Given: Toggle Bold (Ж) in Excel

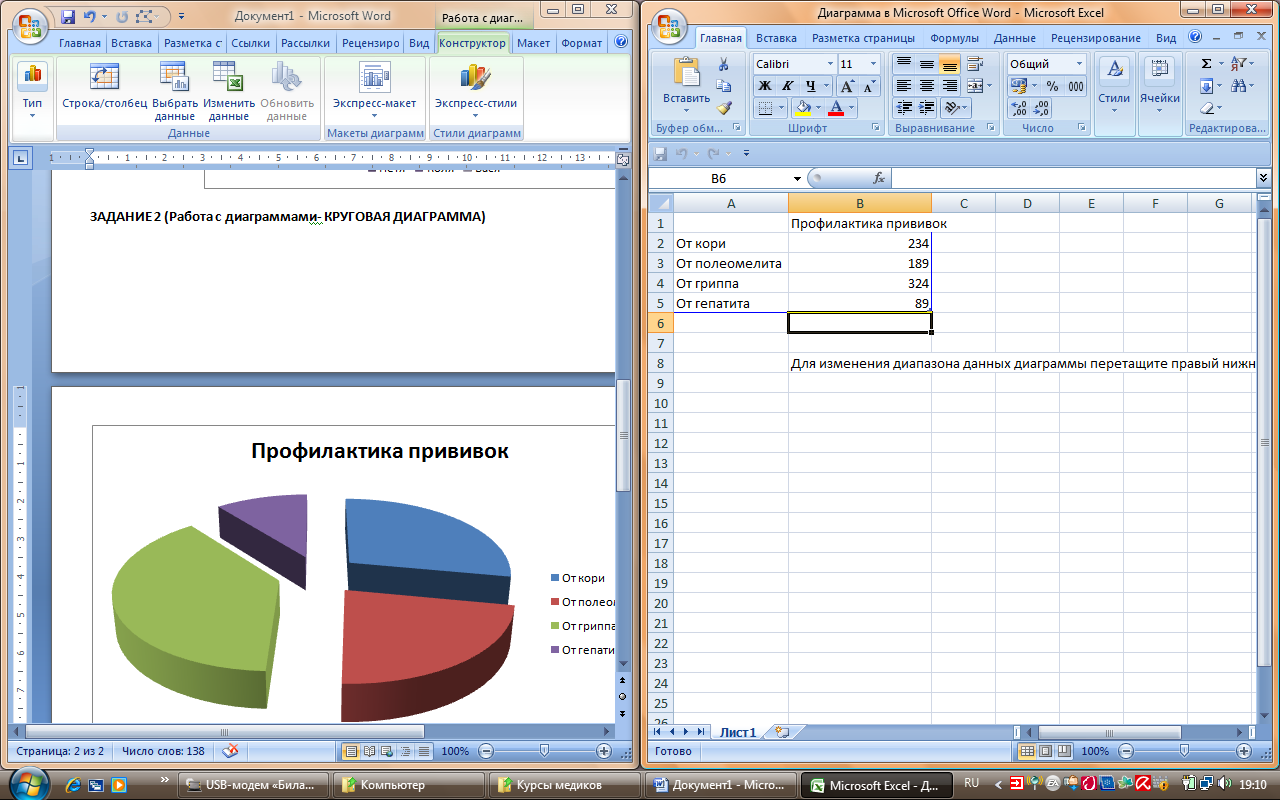Looking at the screenshot, I should pyautogui.click(x=765, y=86).
